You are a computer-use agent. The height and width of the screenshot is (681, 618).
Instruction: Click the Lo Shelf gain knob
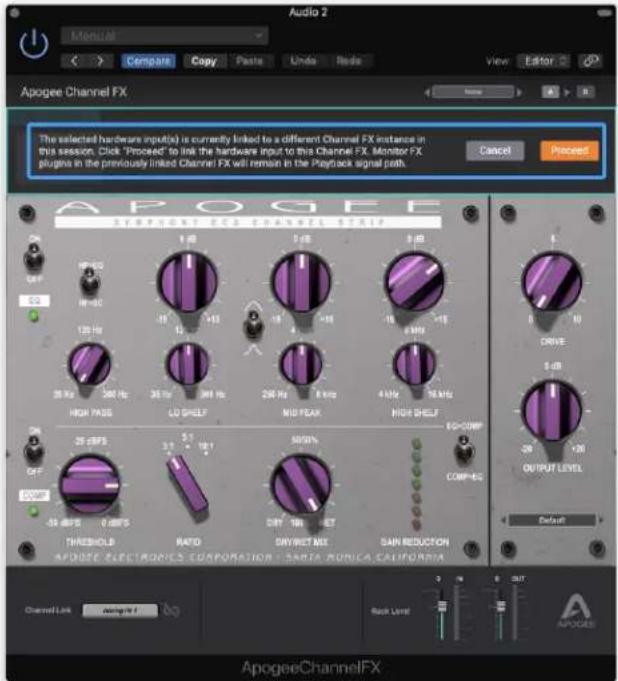pyautogui.click(x=187, y=282)
